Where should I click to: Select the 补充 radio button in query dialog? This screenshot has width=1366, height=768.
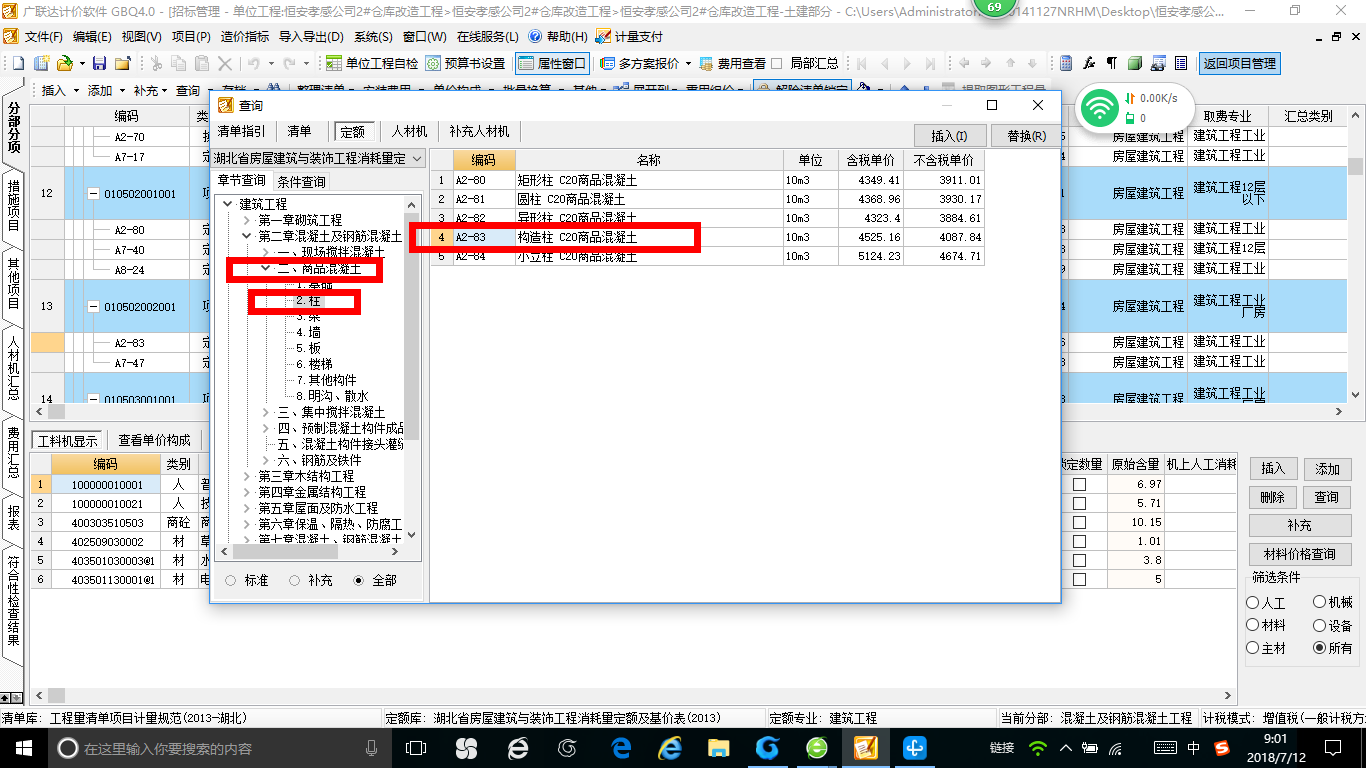coord(295,580)
